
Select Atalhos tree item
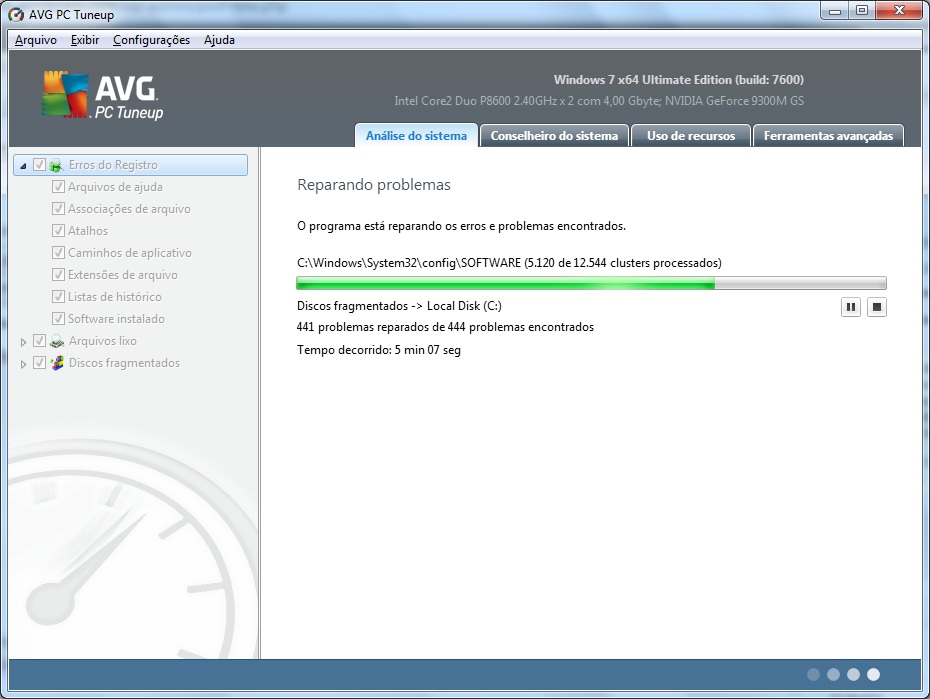(x=88, y=231)
